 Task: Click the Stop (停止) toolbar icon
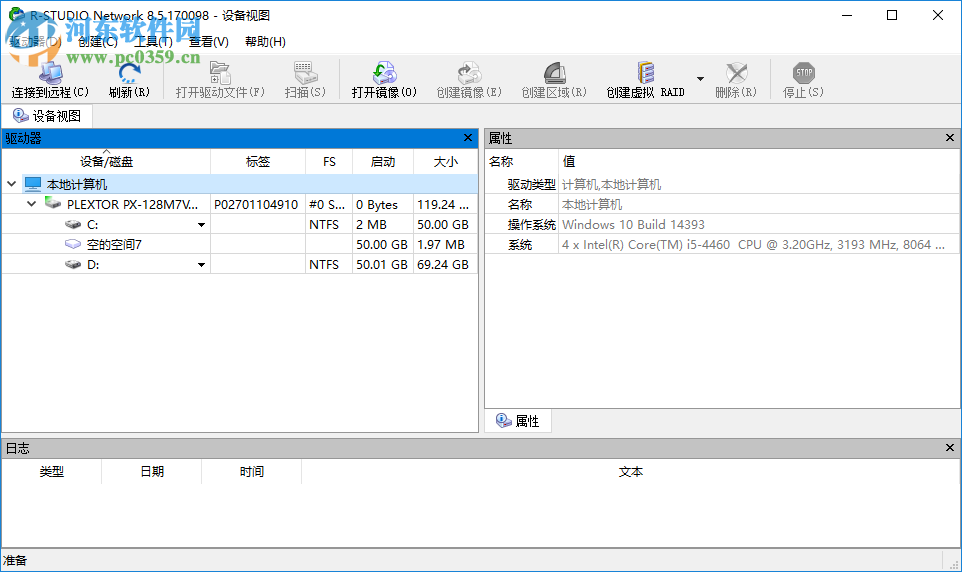pyautogui.click(x=803, y=73)
